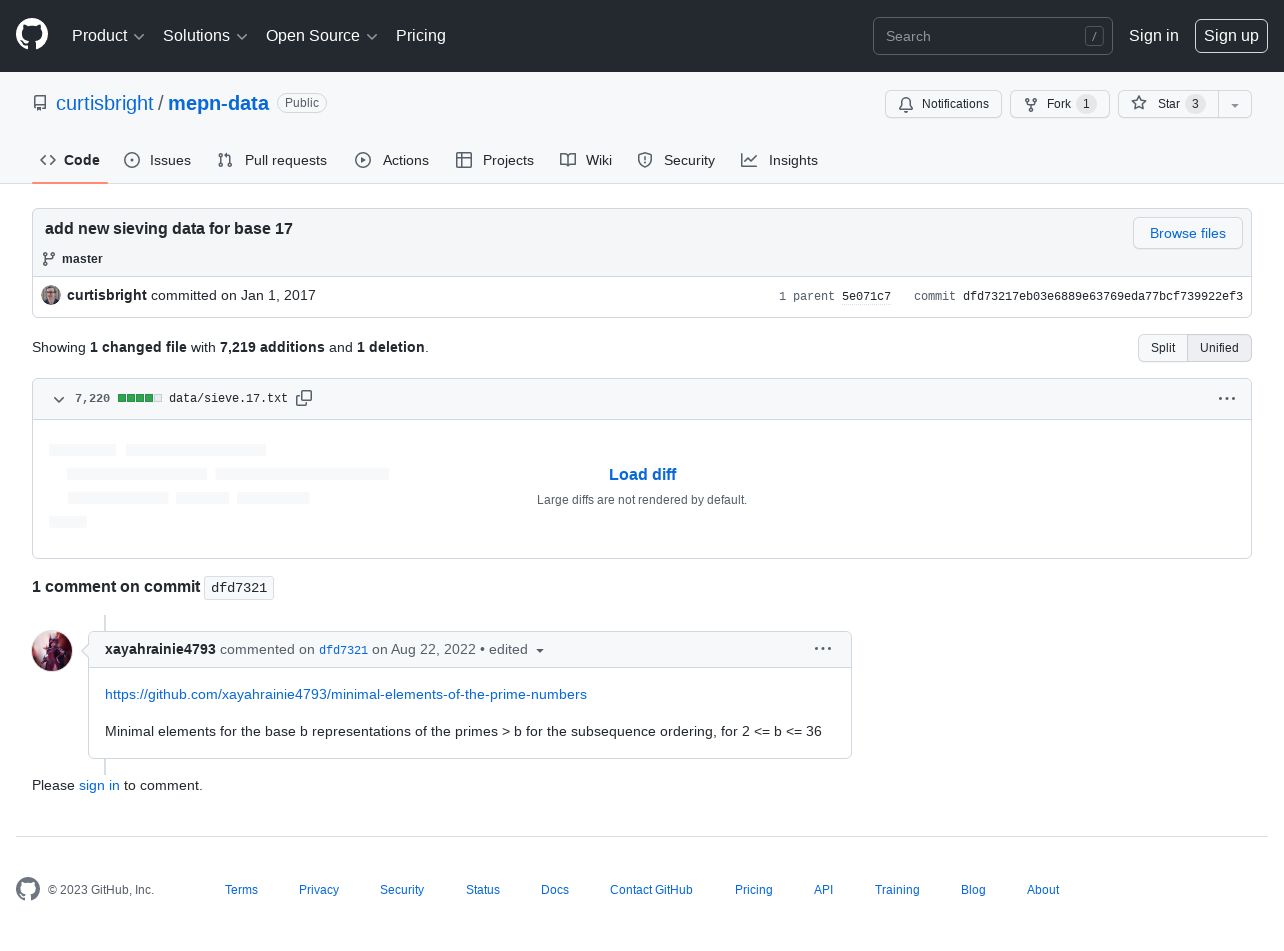The image size is (1284, 951).
Task: Open the Docs footer link
Action: [555, 890]
